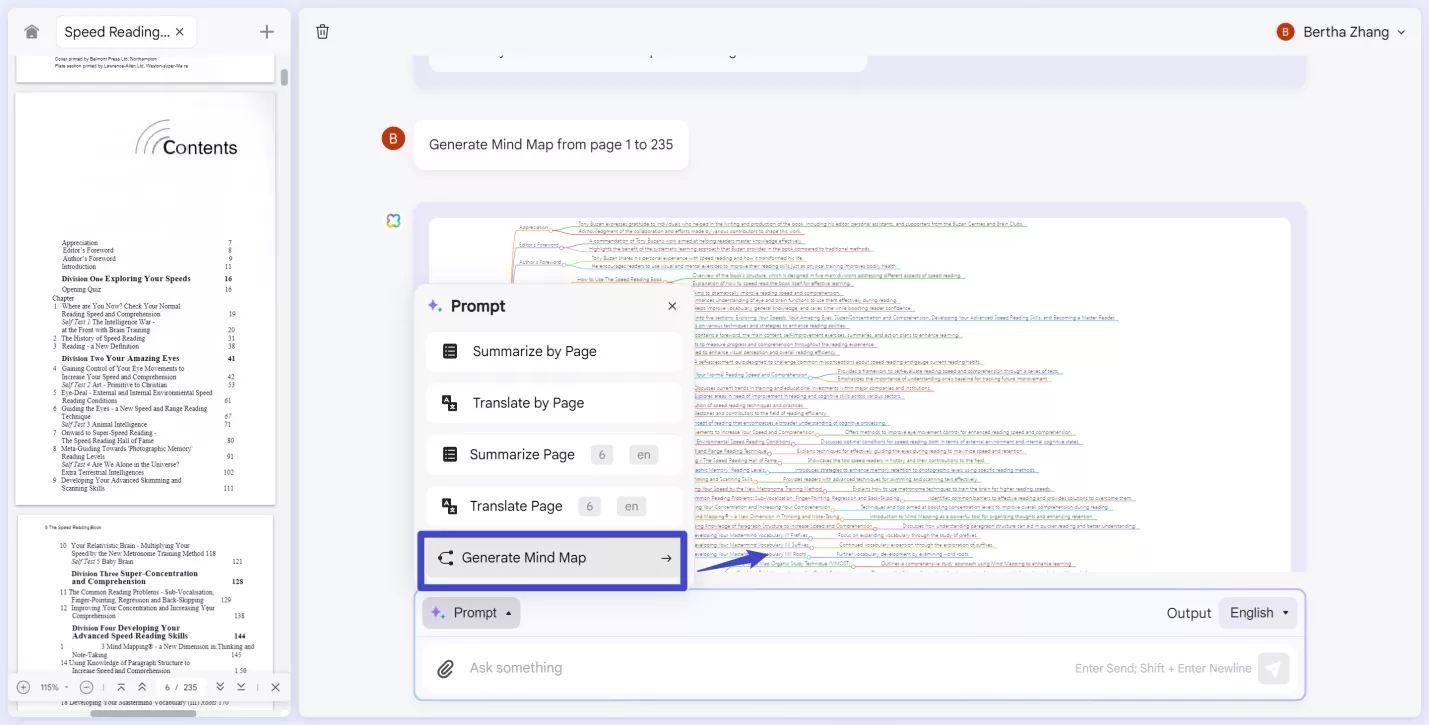
Task: Click the horizontal scrollbar of PDF panel
Action: pos(143,713)
